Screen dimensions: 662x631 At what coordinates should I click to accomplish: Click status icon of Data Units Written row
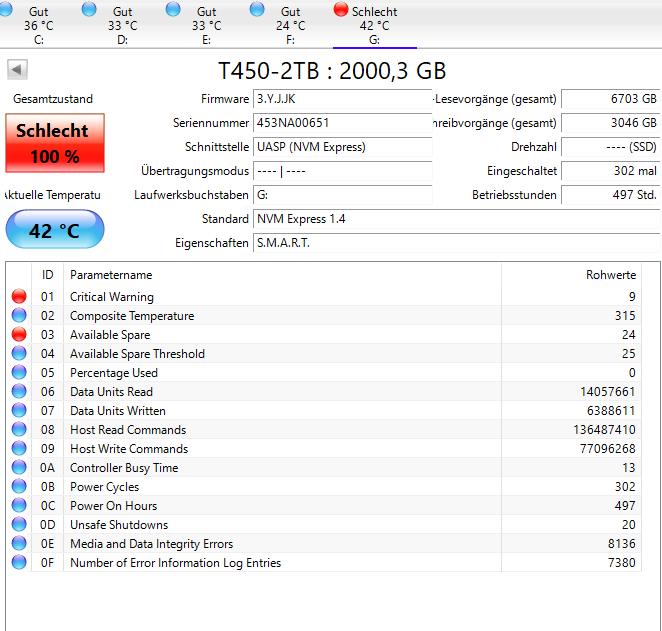pos(19,410)
